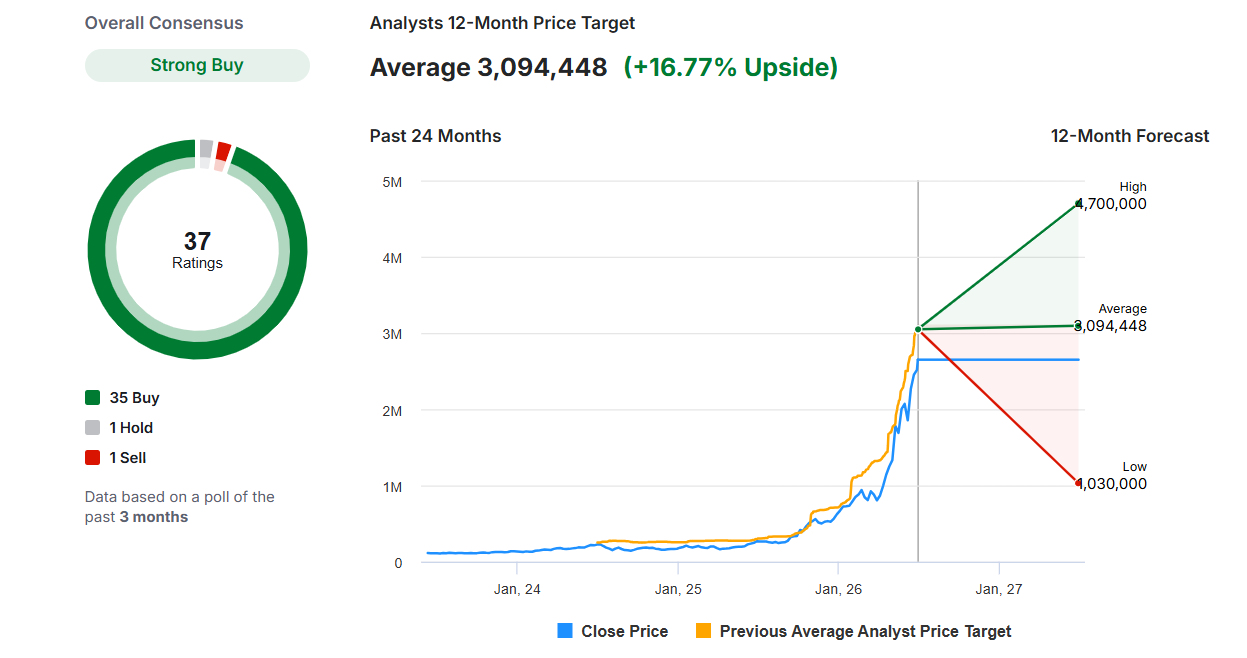Click the 37 Ratings donut center

click(197, 250)
